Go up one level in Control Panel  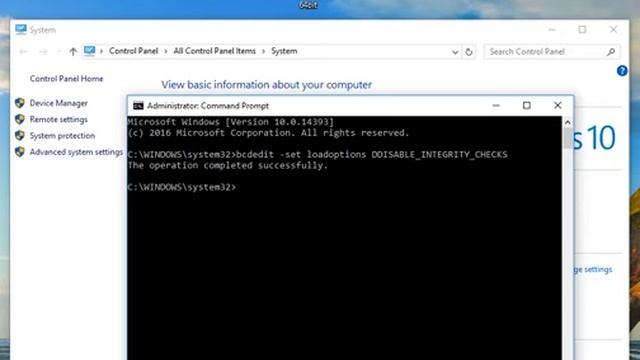click(x=73, y=51)
